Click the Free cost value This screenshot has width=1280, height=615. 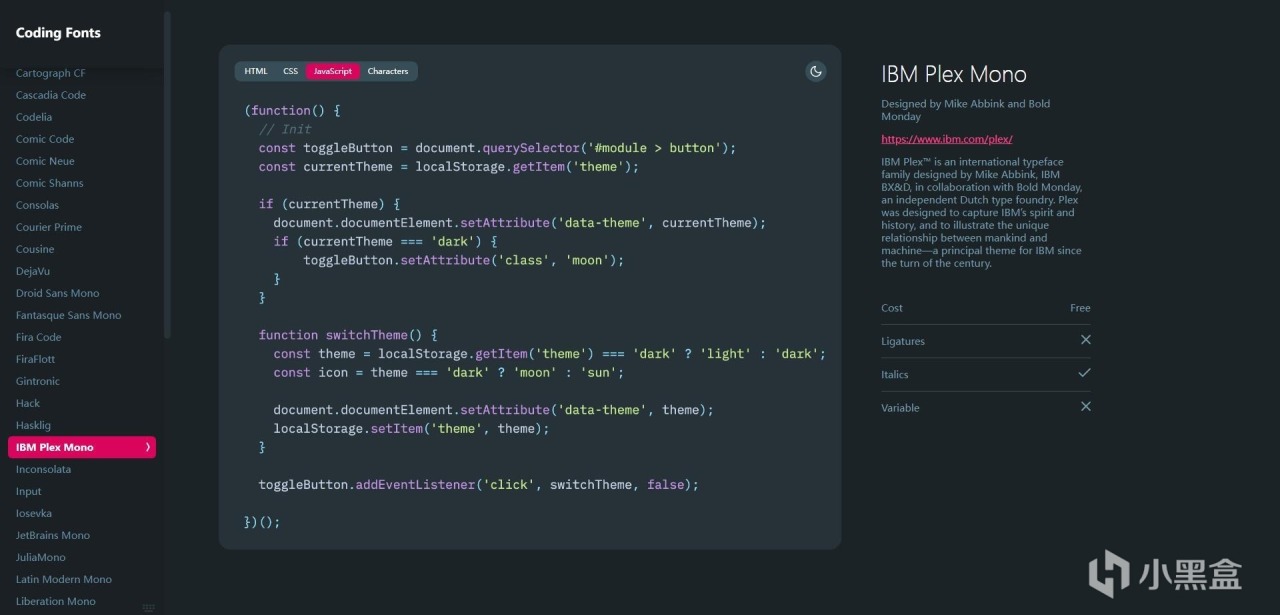click(x=1080, y=308)
